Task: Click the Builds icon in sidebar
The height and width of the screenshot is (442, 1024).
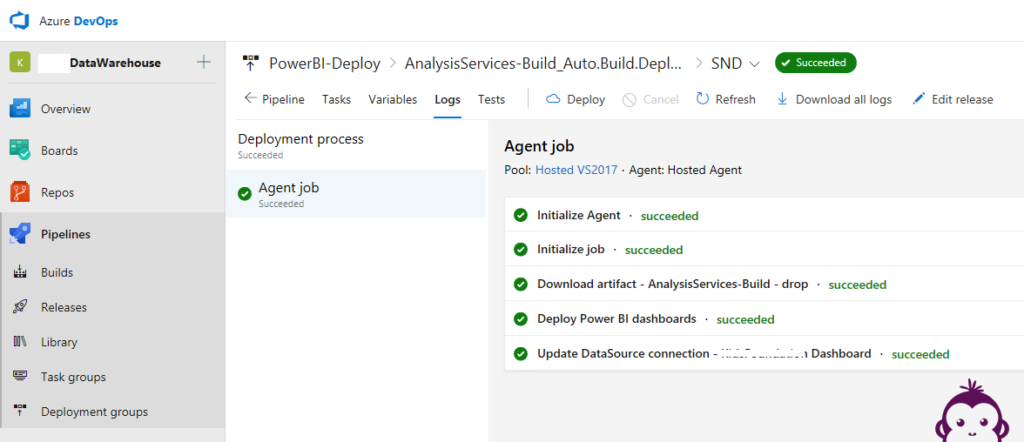Action: [x=20, y=272]
